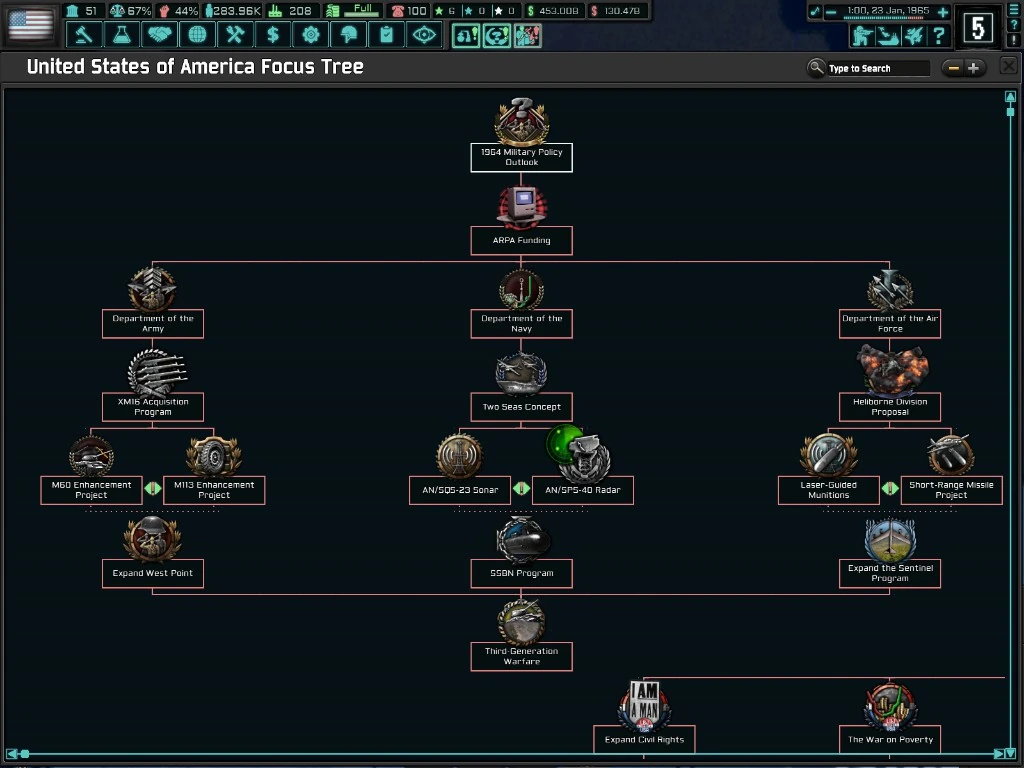Screen dimensions: 1024x768
Task: Open the Research tab via the flask icon
Action: [121, 33]
